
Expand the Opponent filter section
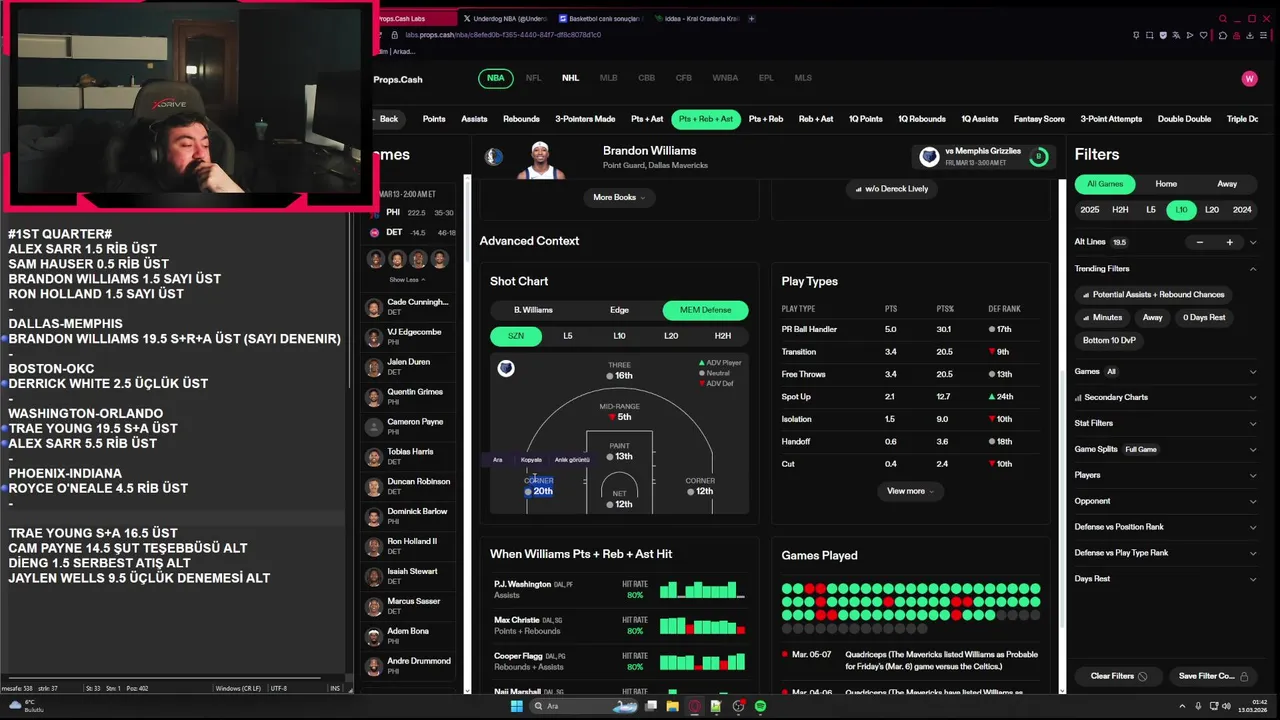tap(1165, 501)
